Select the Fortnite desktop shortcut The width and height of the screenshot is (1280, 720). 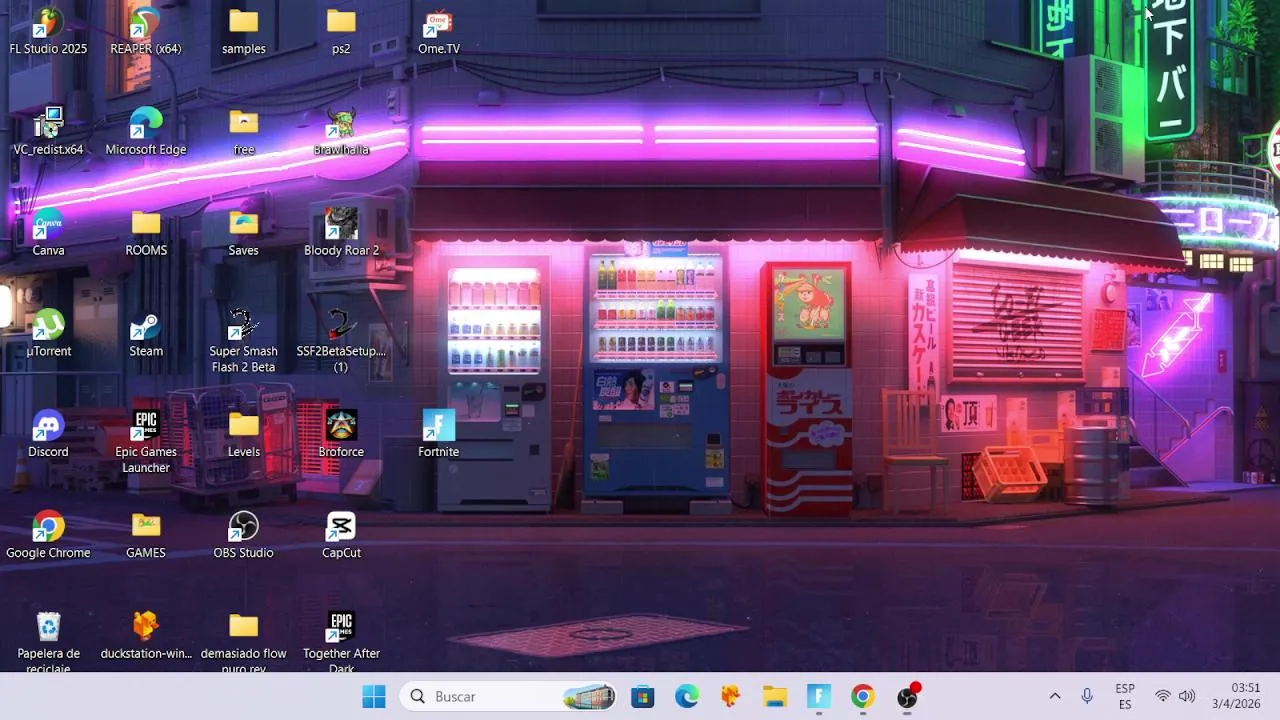pyautogui.click(x=439, y=434)
